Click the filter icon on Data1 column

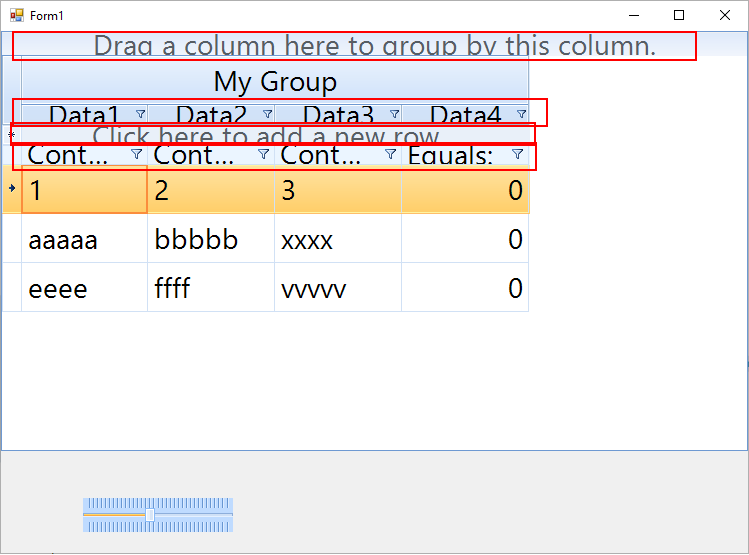pyautogui.click(x=140, y=114)
